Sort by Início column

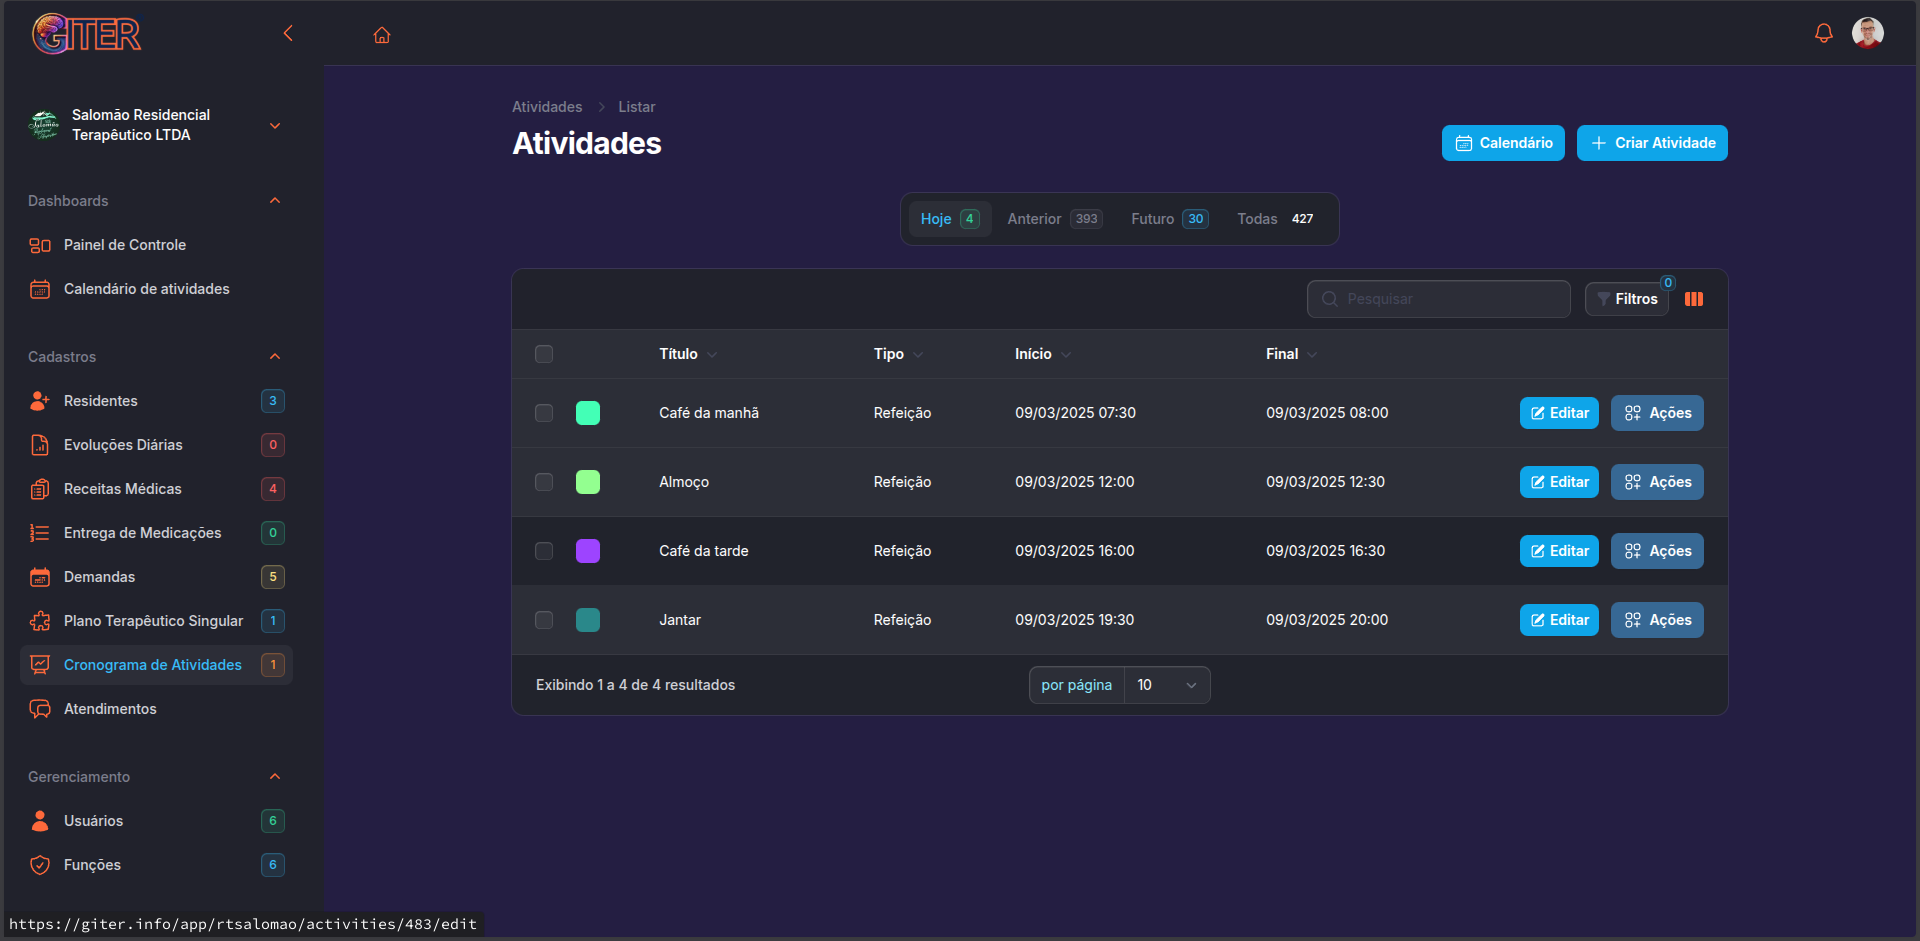[1043, 354]
